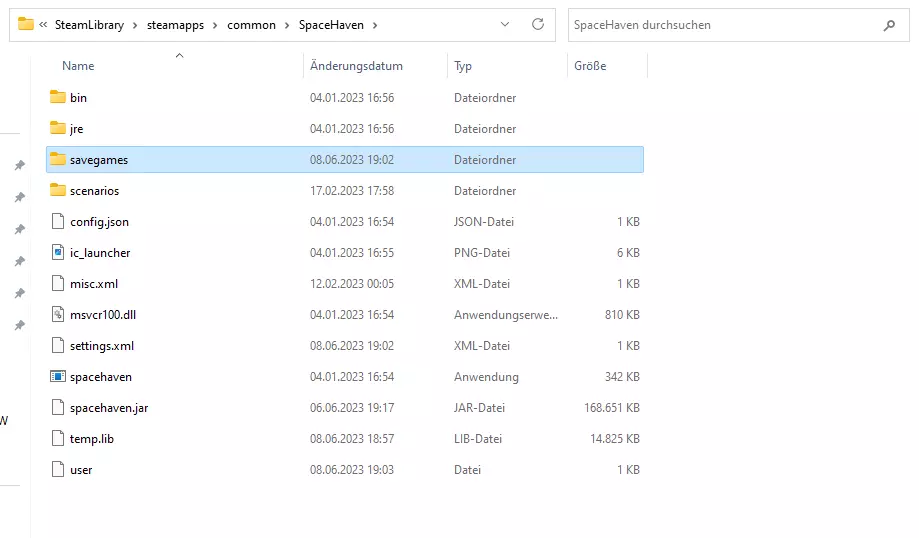Sort by the Name column header

point(78,66)
